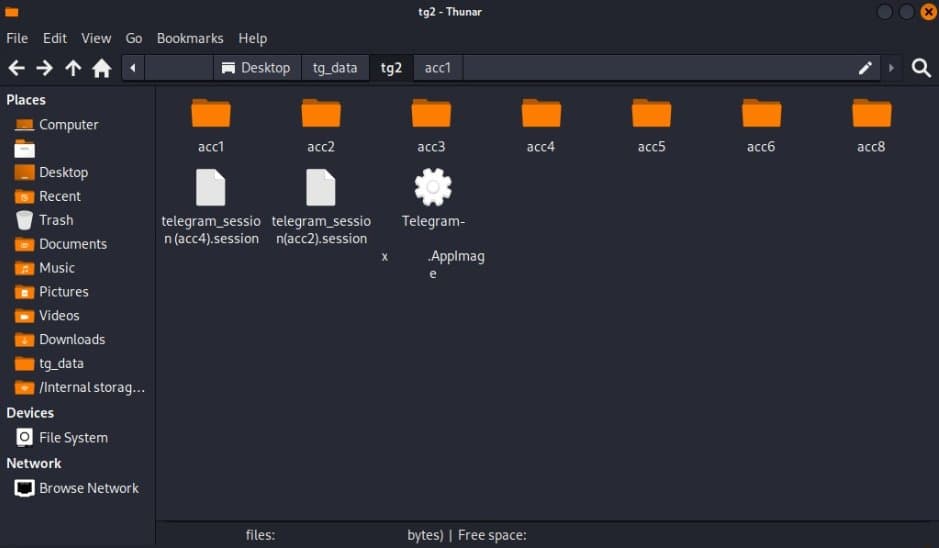Click the acc1 path bar button
This screenshot has height=548, width=939.
click(438, 68)
